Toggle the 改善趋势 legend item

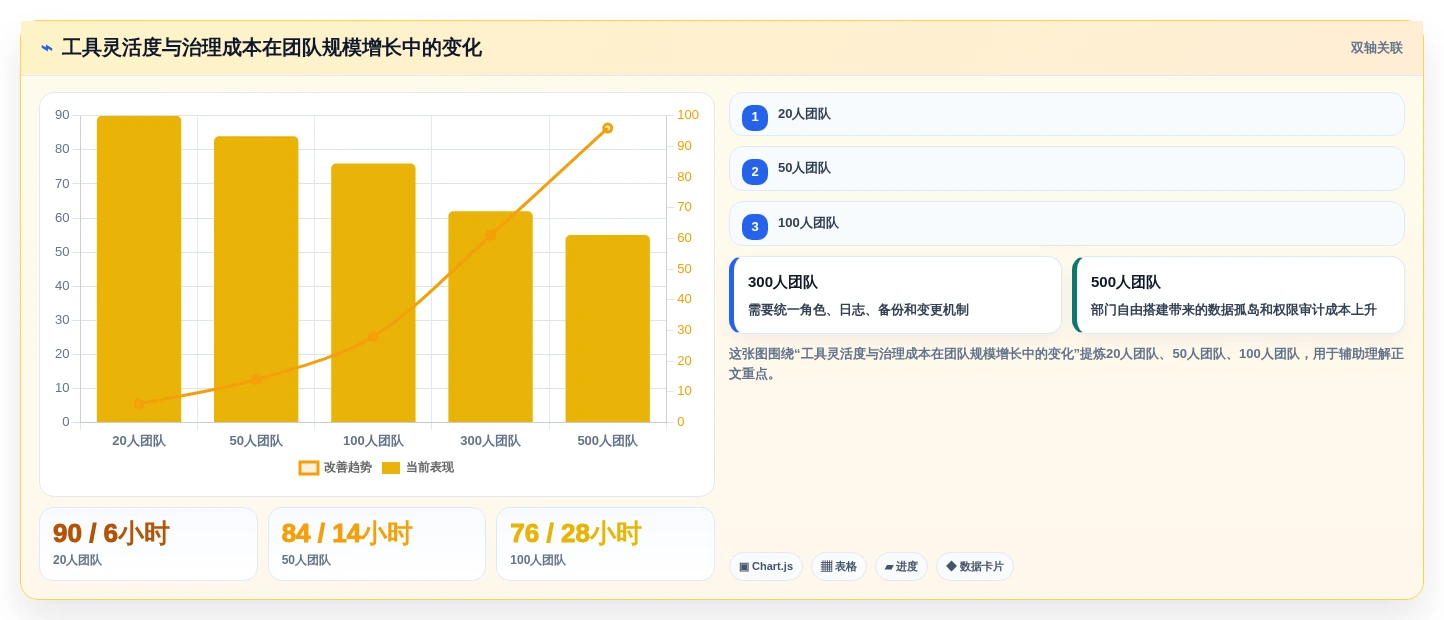(335, 468)
